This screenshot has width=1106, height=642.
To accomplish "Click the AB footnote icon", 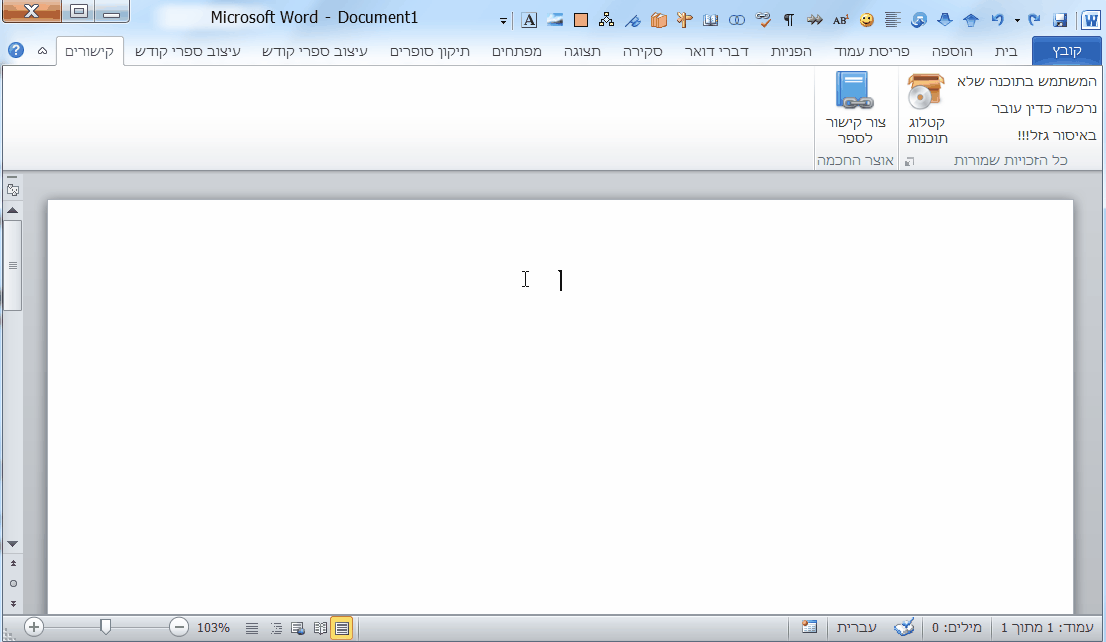I will click(x=840, y=20).
